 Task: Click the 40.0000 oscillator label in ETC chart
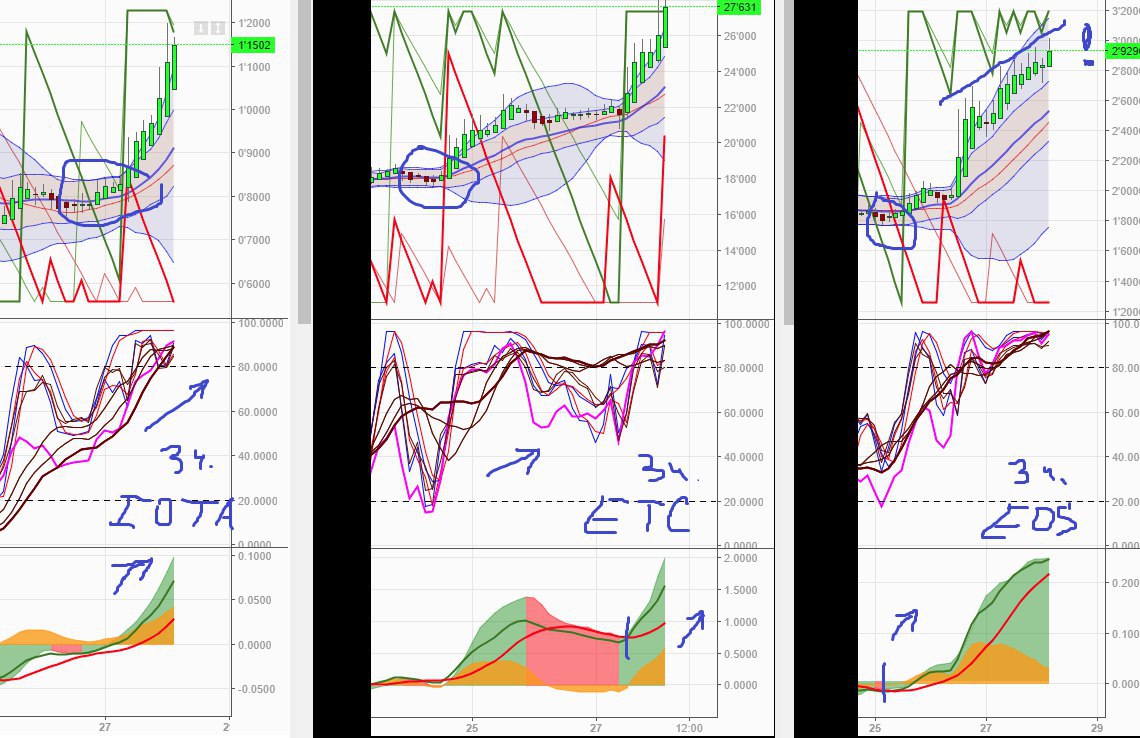pos(744,457)
